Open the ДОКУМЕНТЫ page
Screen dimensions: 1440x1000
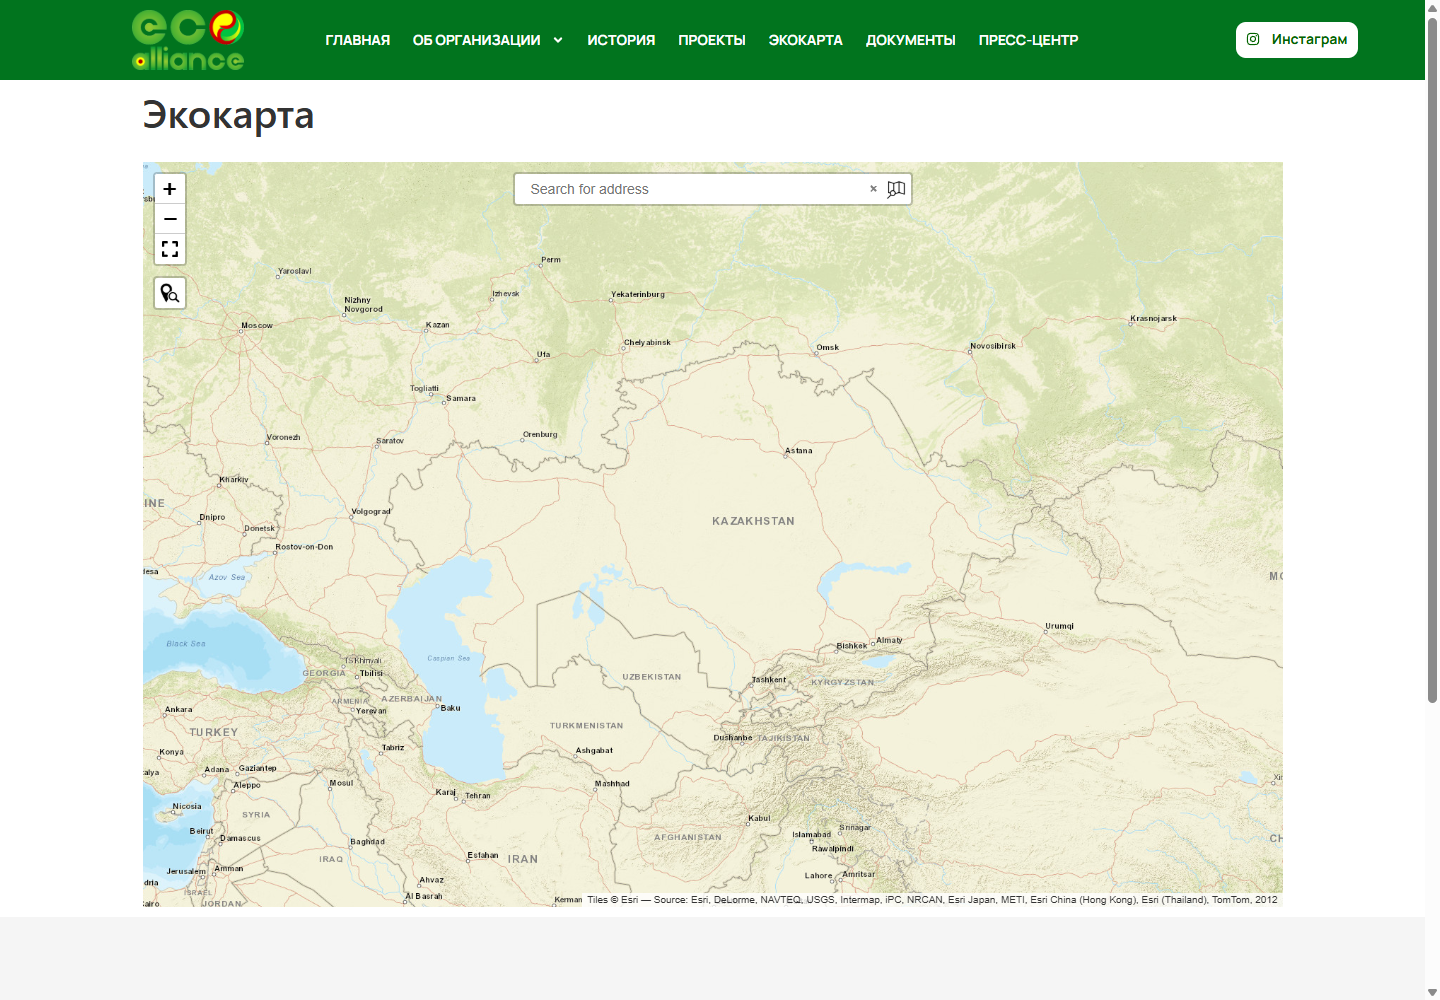(911, 40)
